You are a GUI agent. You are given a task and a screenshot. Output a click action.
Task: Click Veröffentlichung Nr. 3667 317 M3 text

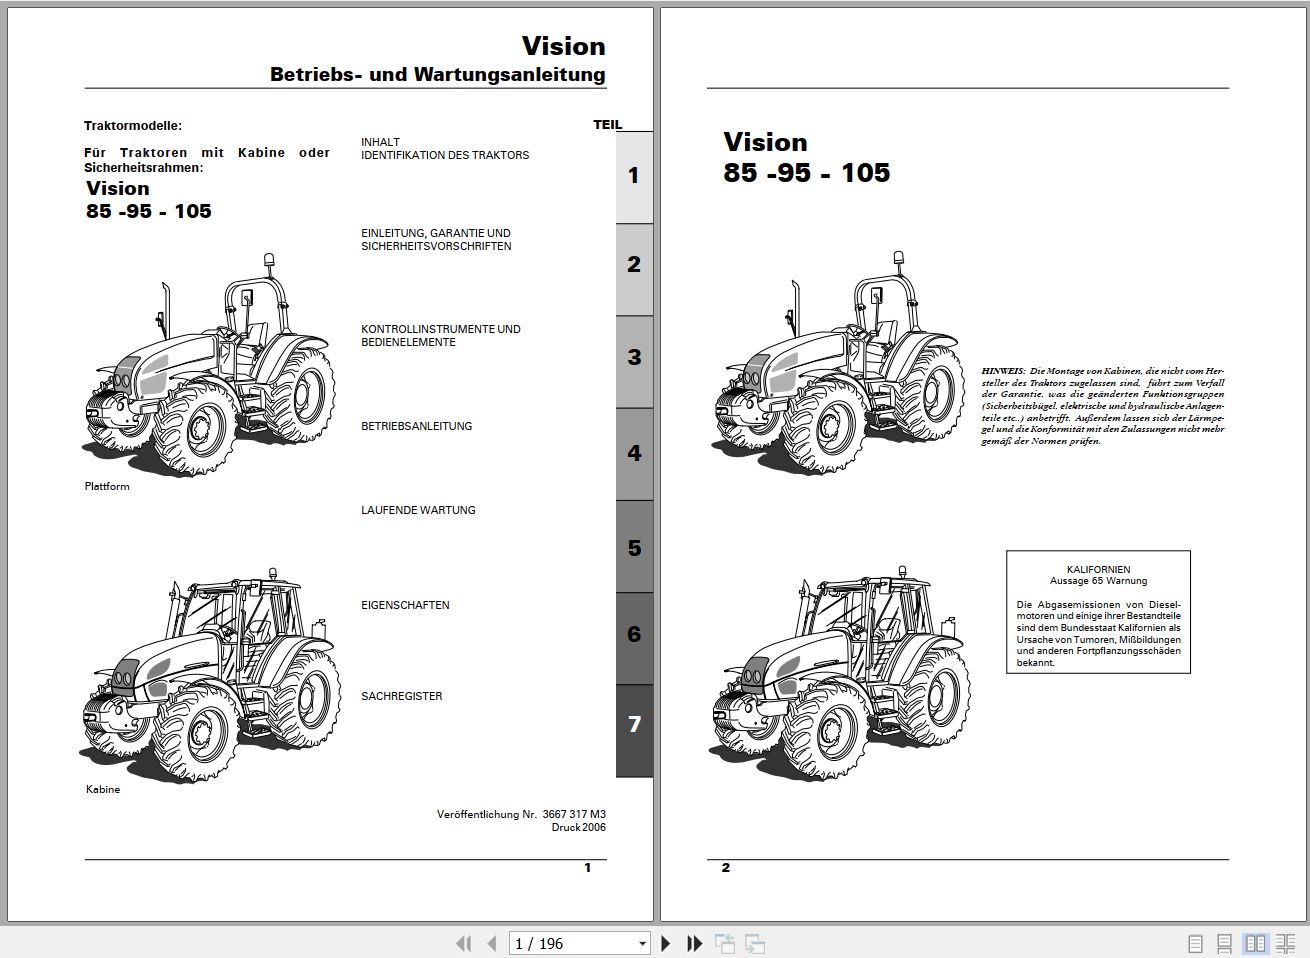pyautogui.click(x=521, y=814)
